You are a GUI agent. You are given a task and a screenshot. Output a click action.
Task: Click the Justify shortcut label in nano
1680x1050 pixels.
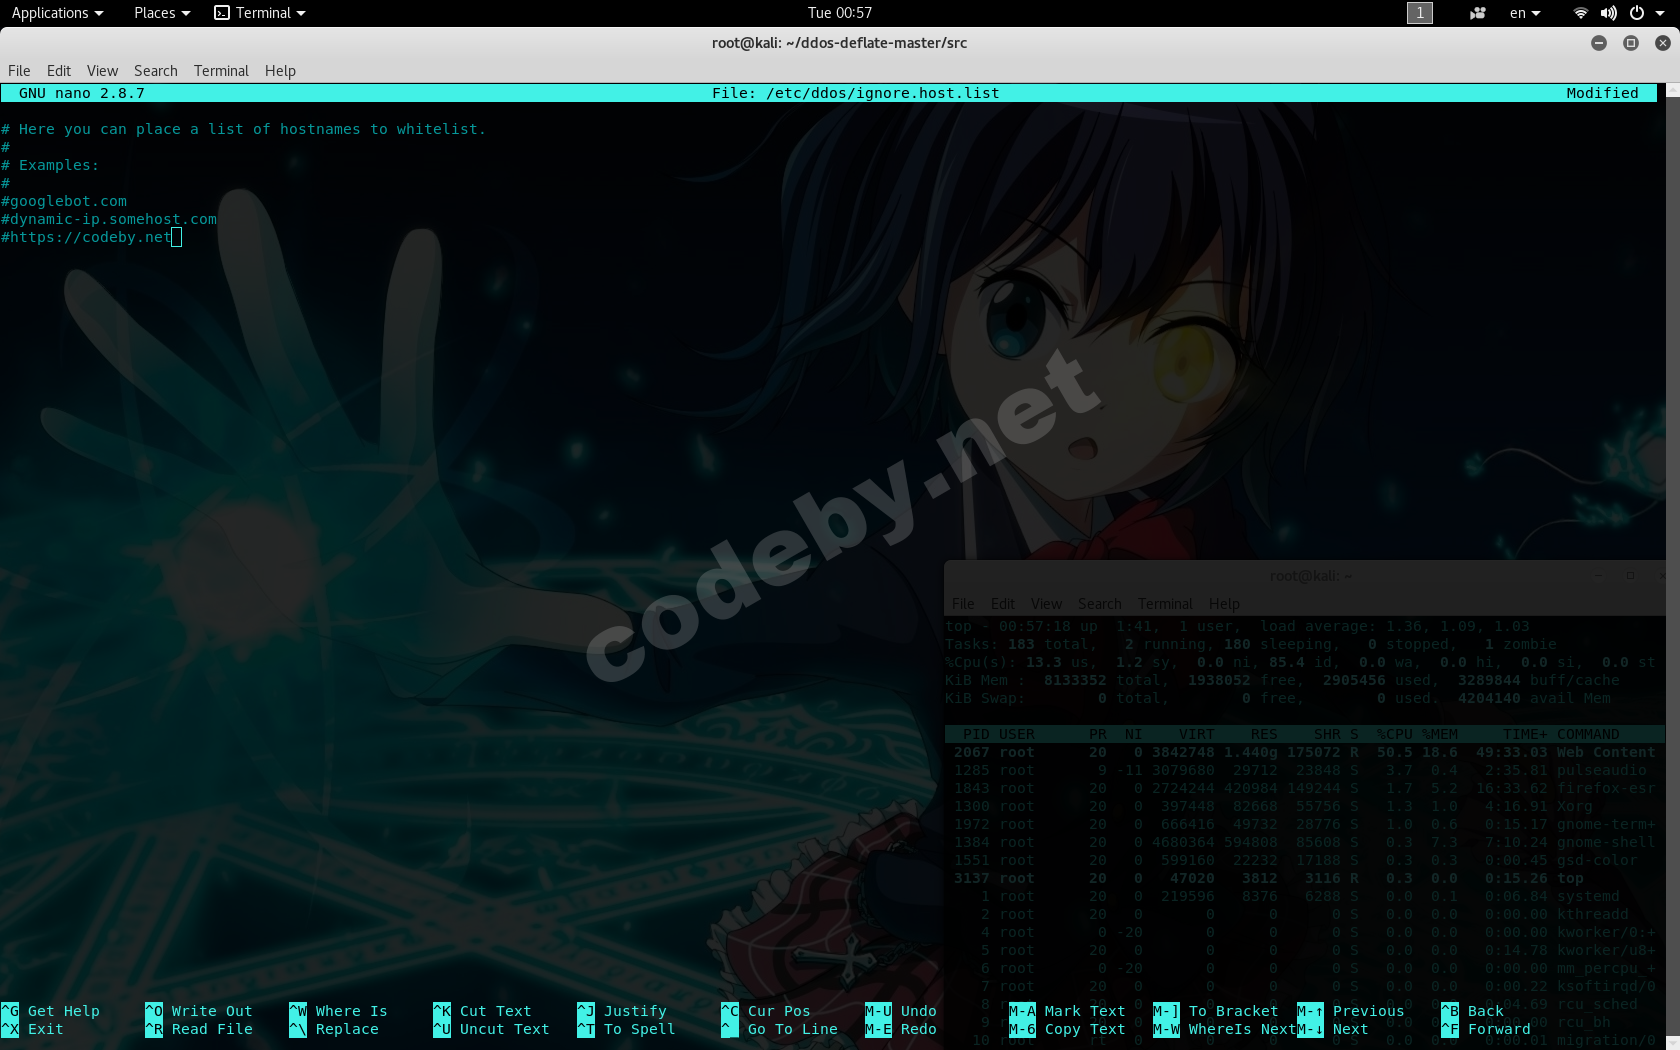point(635,1011)
